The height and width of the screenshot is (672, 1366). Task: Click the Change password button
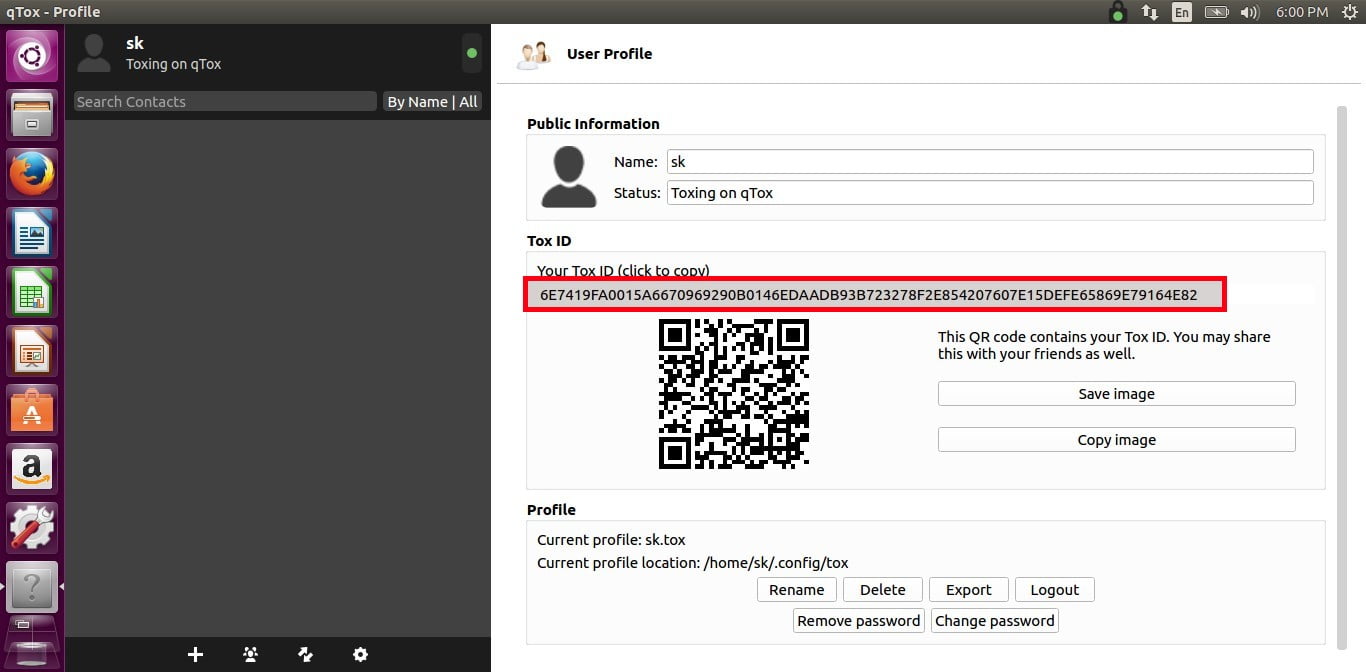pos(994,621)
